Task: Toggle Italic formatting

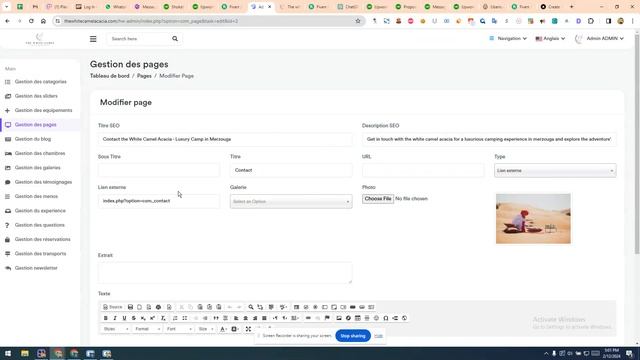Action: click(x=115, y=318)
